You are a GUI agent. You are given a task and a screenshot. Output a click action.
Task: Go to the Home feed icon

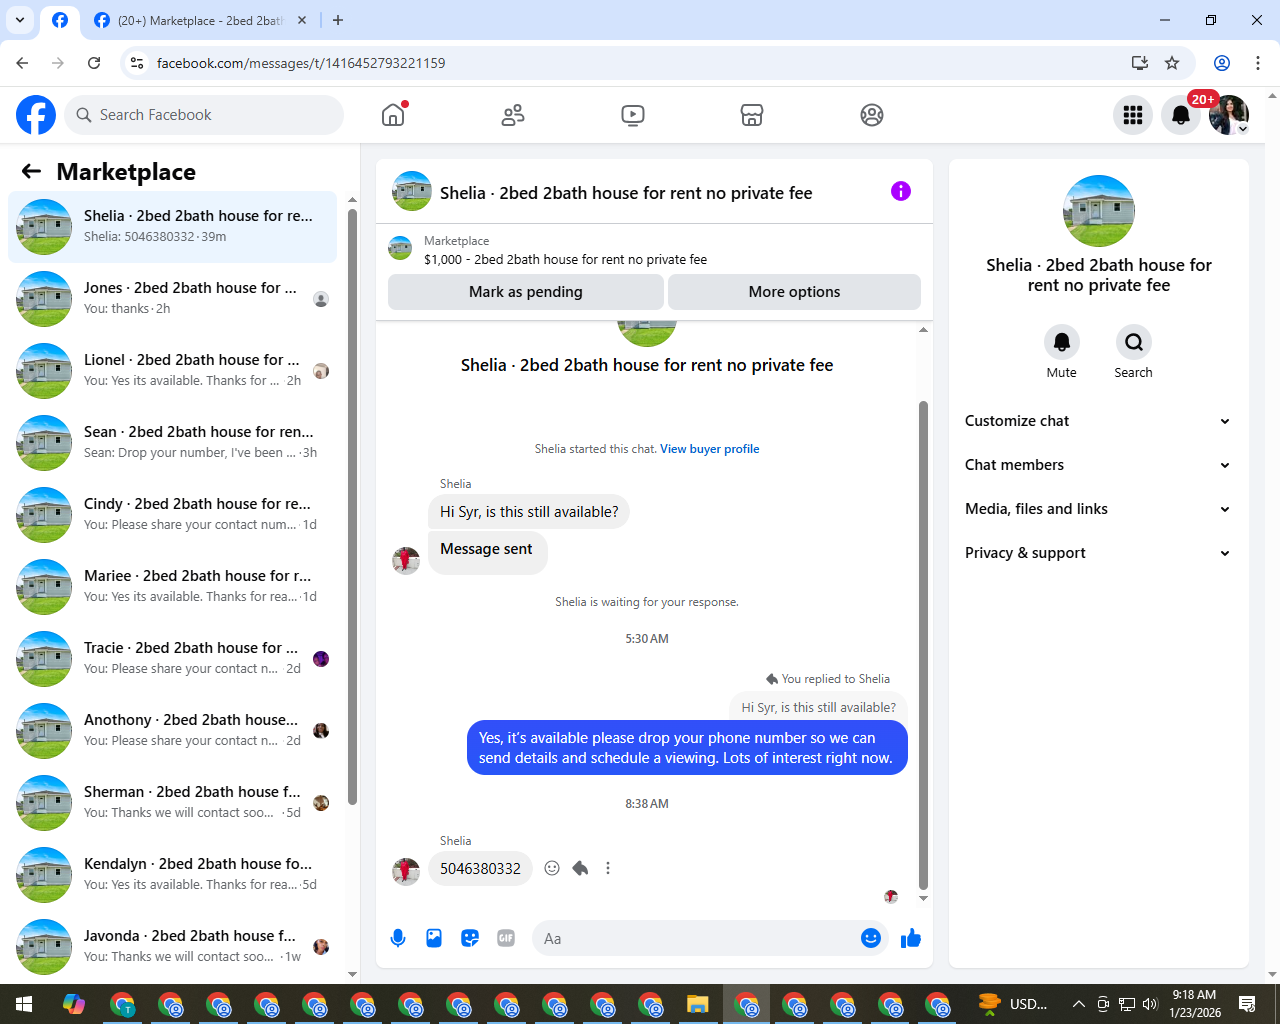pyautogui.click(x=393, y=115)
